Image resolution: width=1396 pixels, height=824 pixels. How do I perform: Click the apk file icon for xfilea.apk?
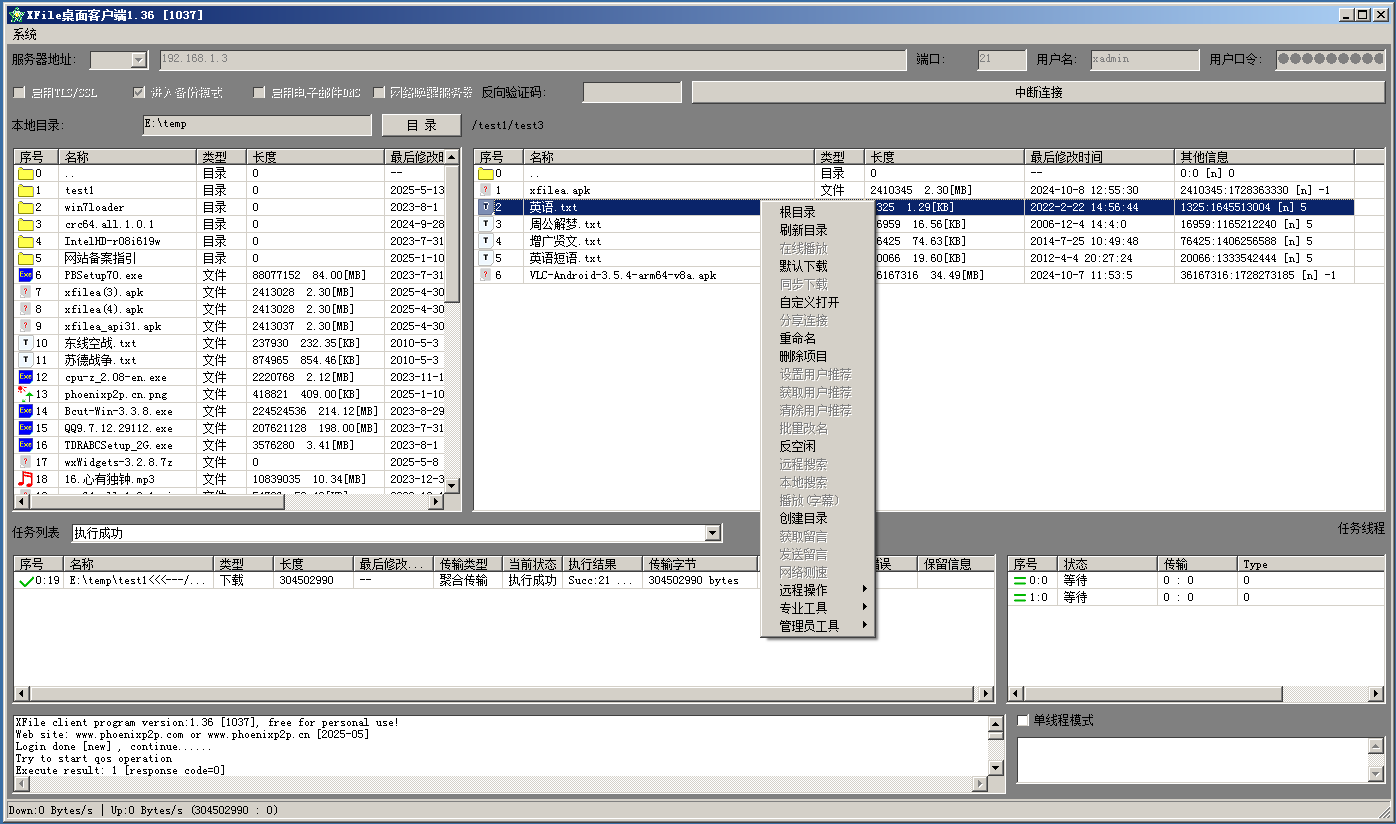click(x=486, y=190)
